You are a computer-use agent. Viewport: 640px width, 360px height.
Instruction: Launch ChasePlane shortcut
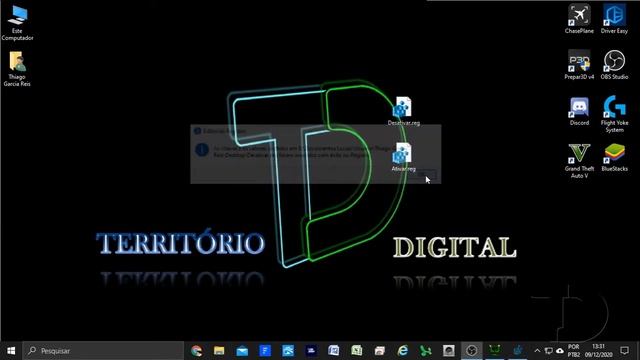[x=579, y=19]
